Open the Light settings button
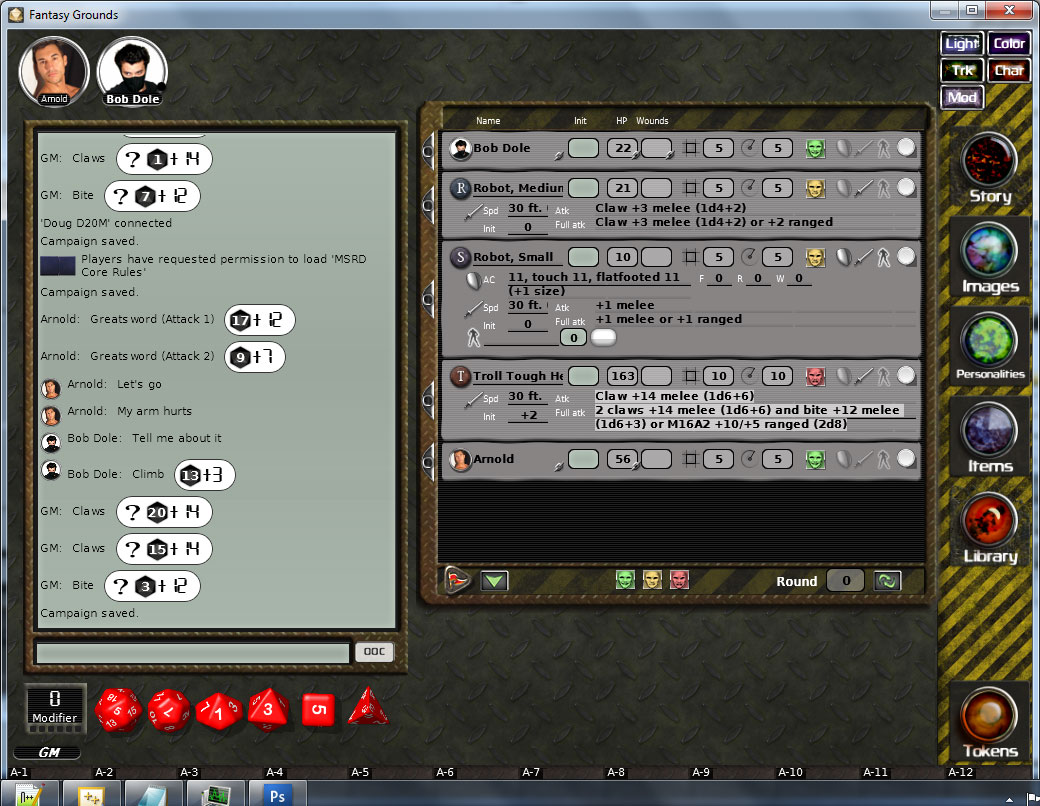Screen dimensions: 1040x806 click(x=961, y=43)
